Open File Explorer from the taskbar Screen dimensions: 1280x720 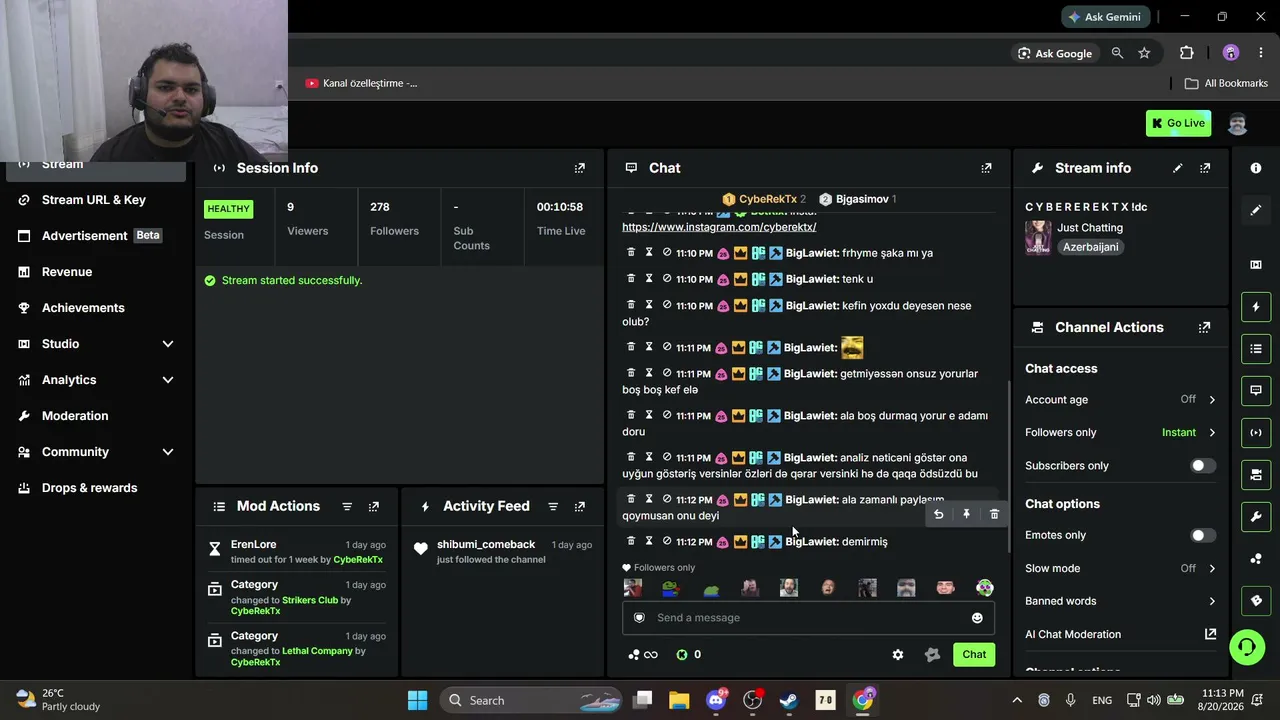(x=679, y=700)
